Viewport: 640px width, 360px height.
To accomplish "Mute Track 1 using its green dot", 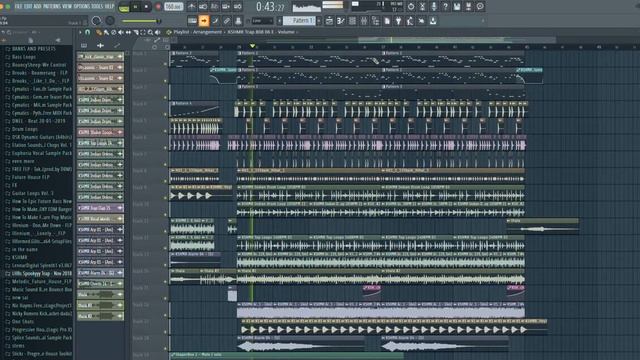I will (165, 64).
